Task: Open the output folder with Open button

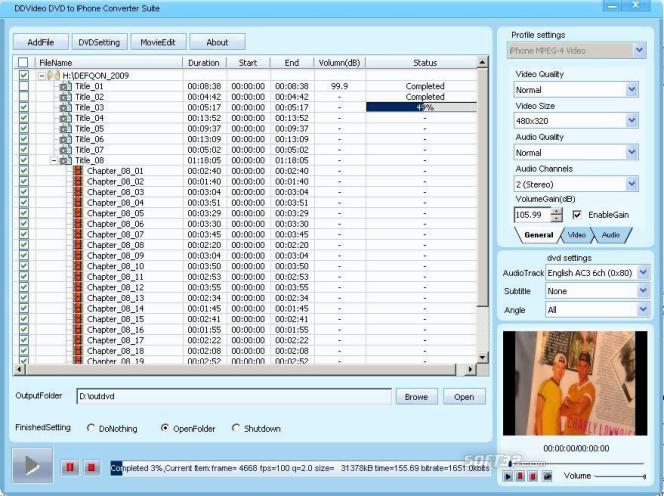Action: pyautogui.click(x=464, y=397)
